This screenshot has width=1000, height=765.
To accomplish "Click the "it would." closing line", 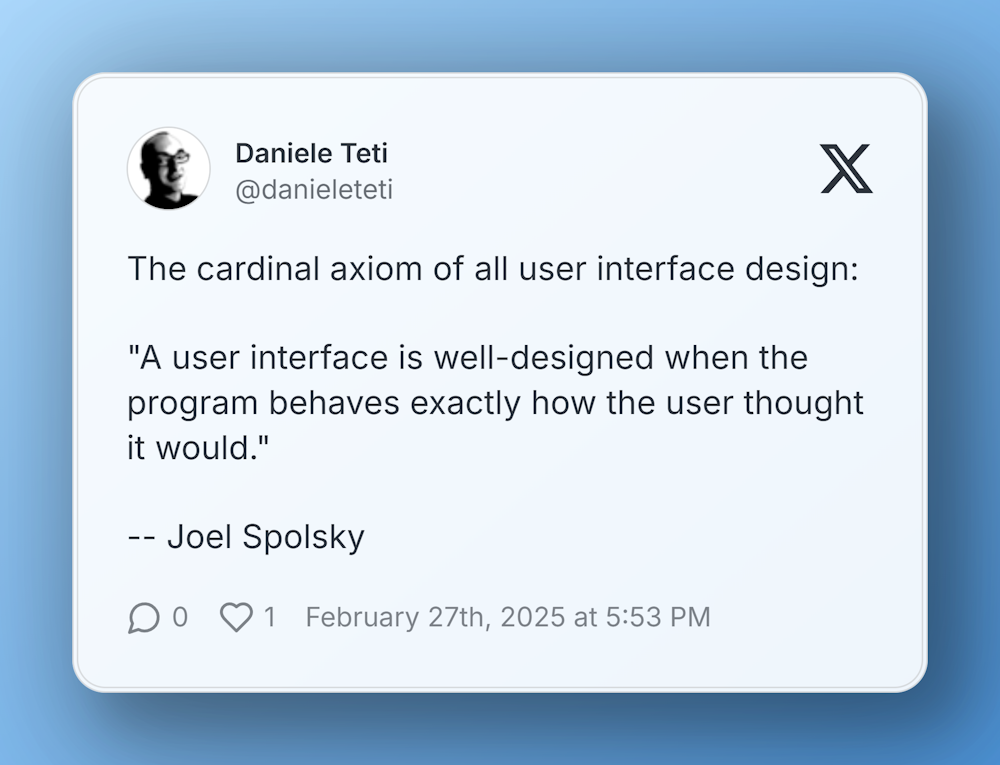I will [198, 448].
